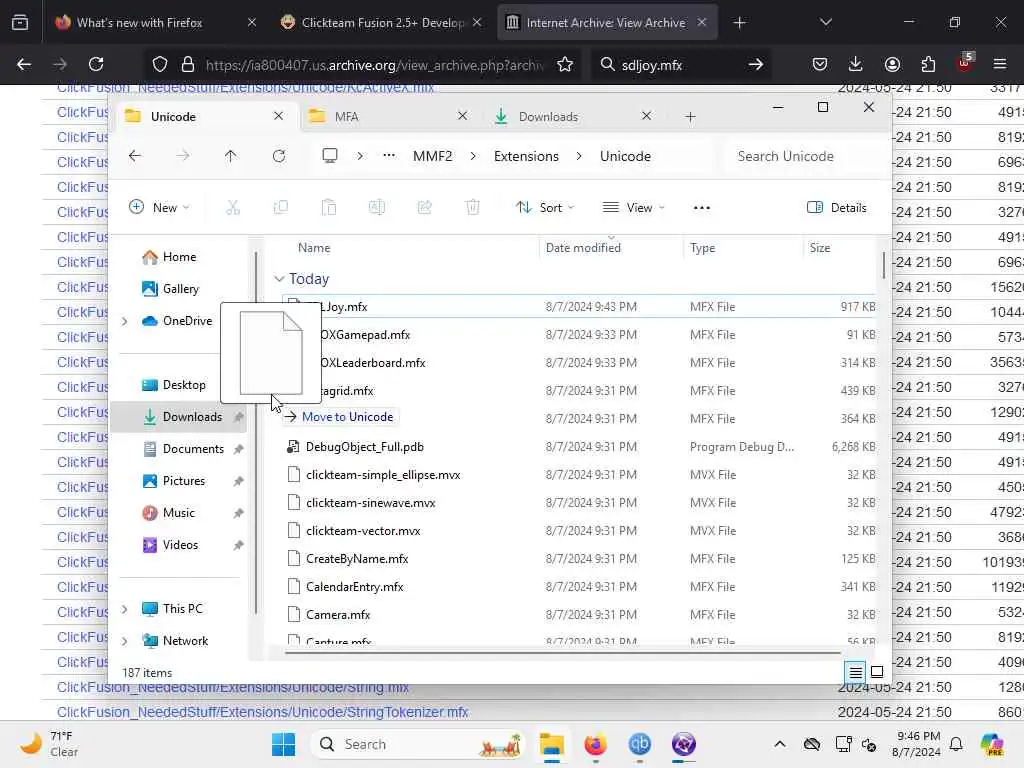Click the Cut scissors icon
The height and width of the screenshot is (768, 1024).
233,208
